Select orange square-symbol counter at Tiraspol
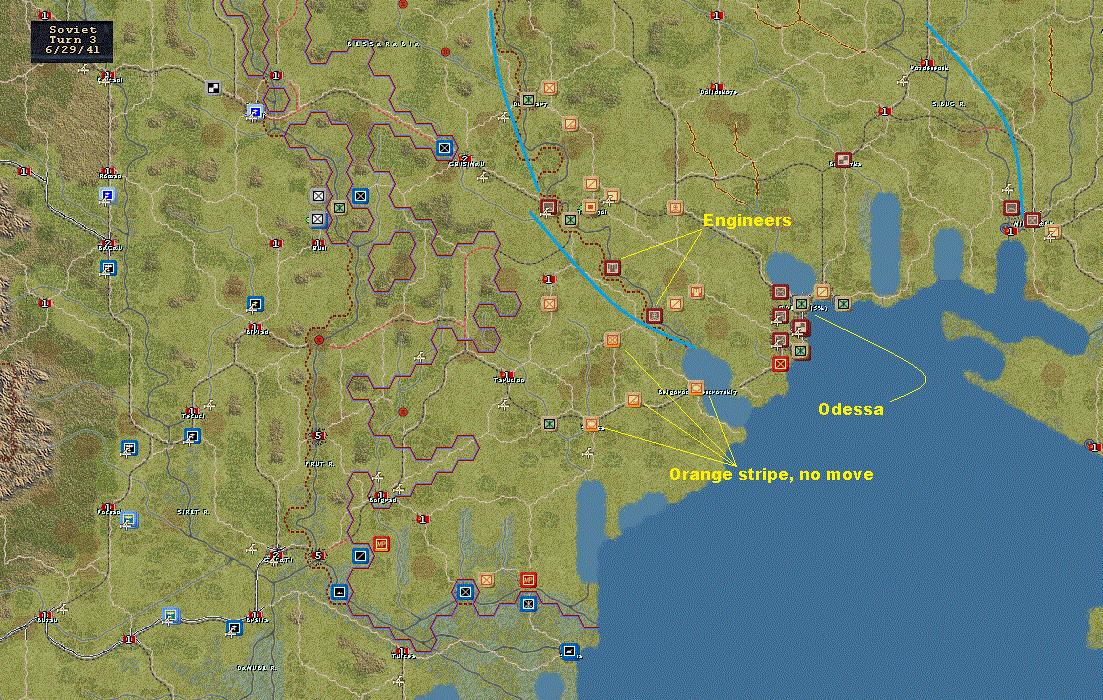This screenshot has width=1103, height=700. coord(591,208)
